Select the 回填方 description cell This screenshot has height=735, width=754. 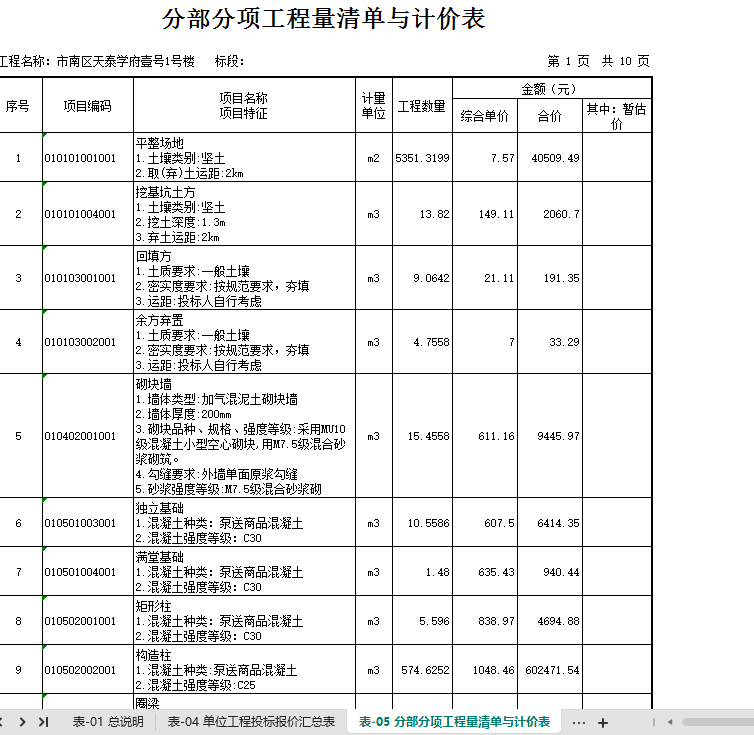[x=244, y=278]
